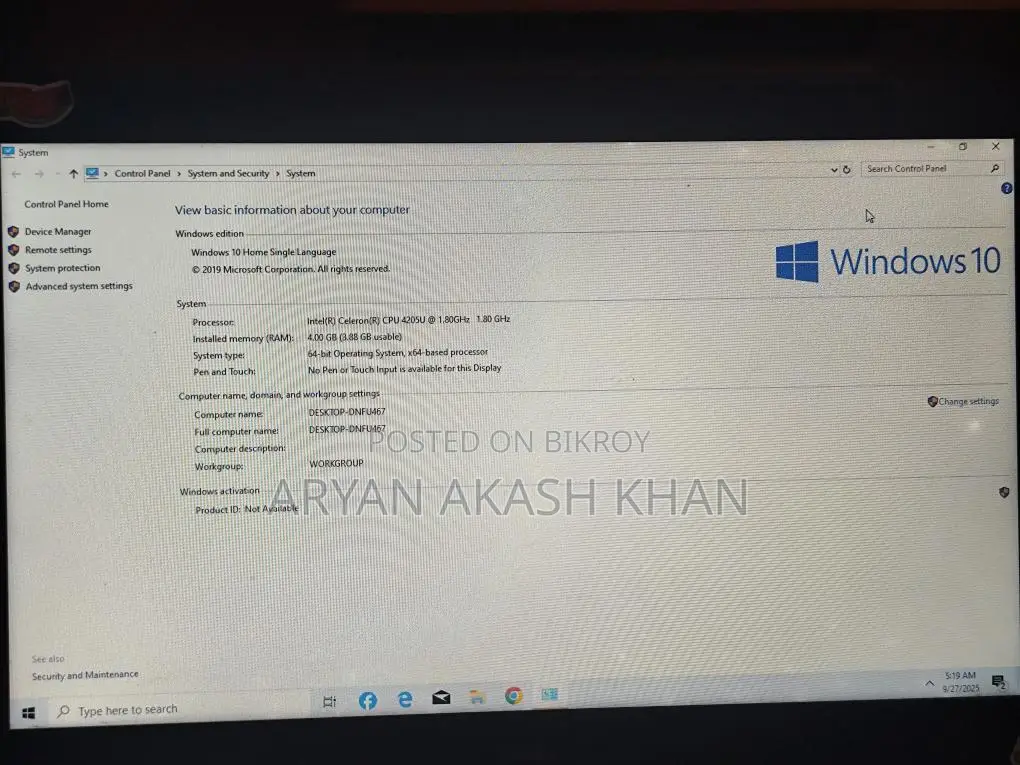Open Task View on taskbar
Viewport: 1020px width, 765px height.
(x=329, y=701)
